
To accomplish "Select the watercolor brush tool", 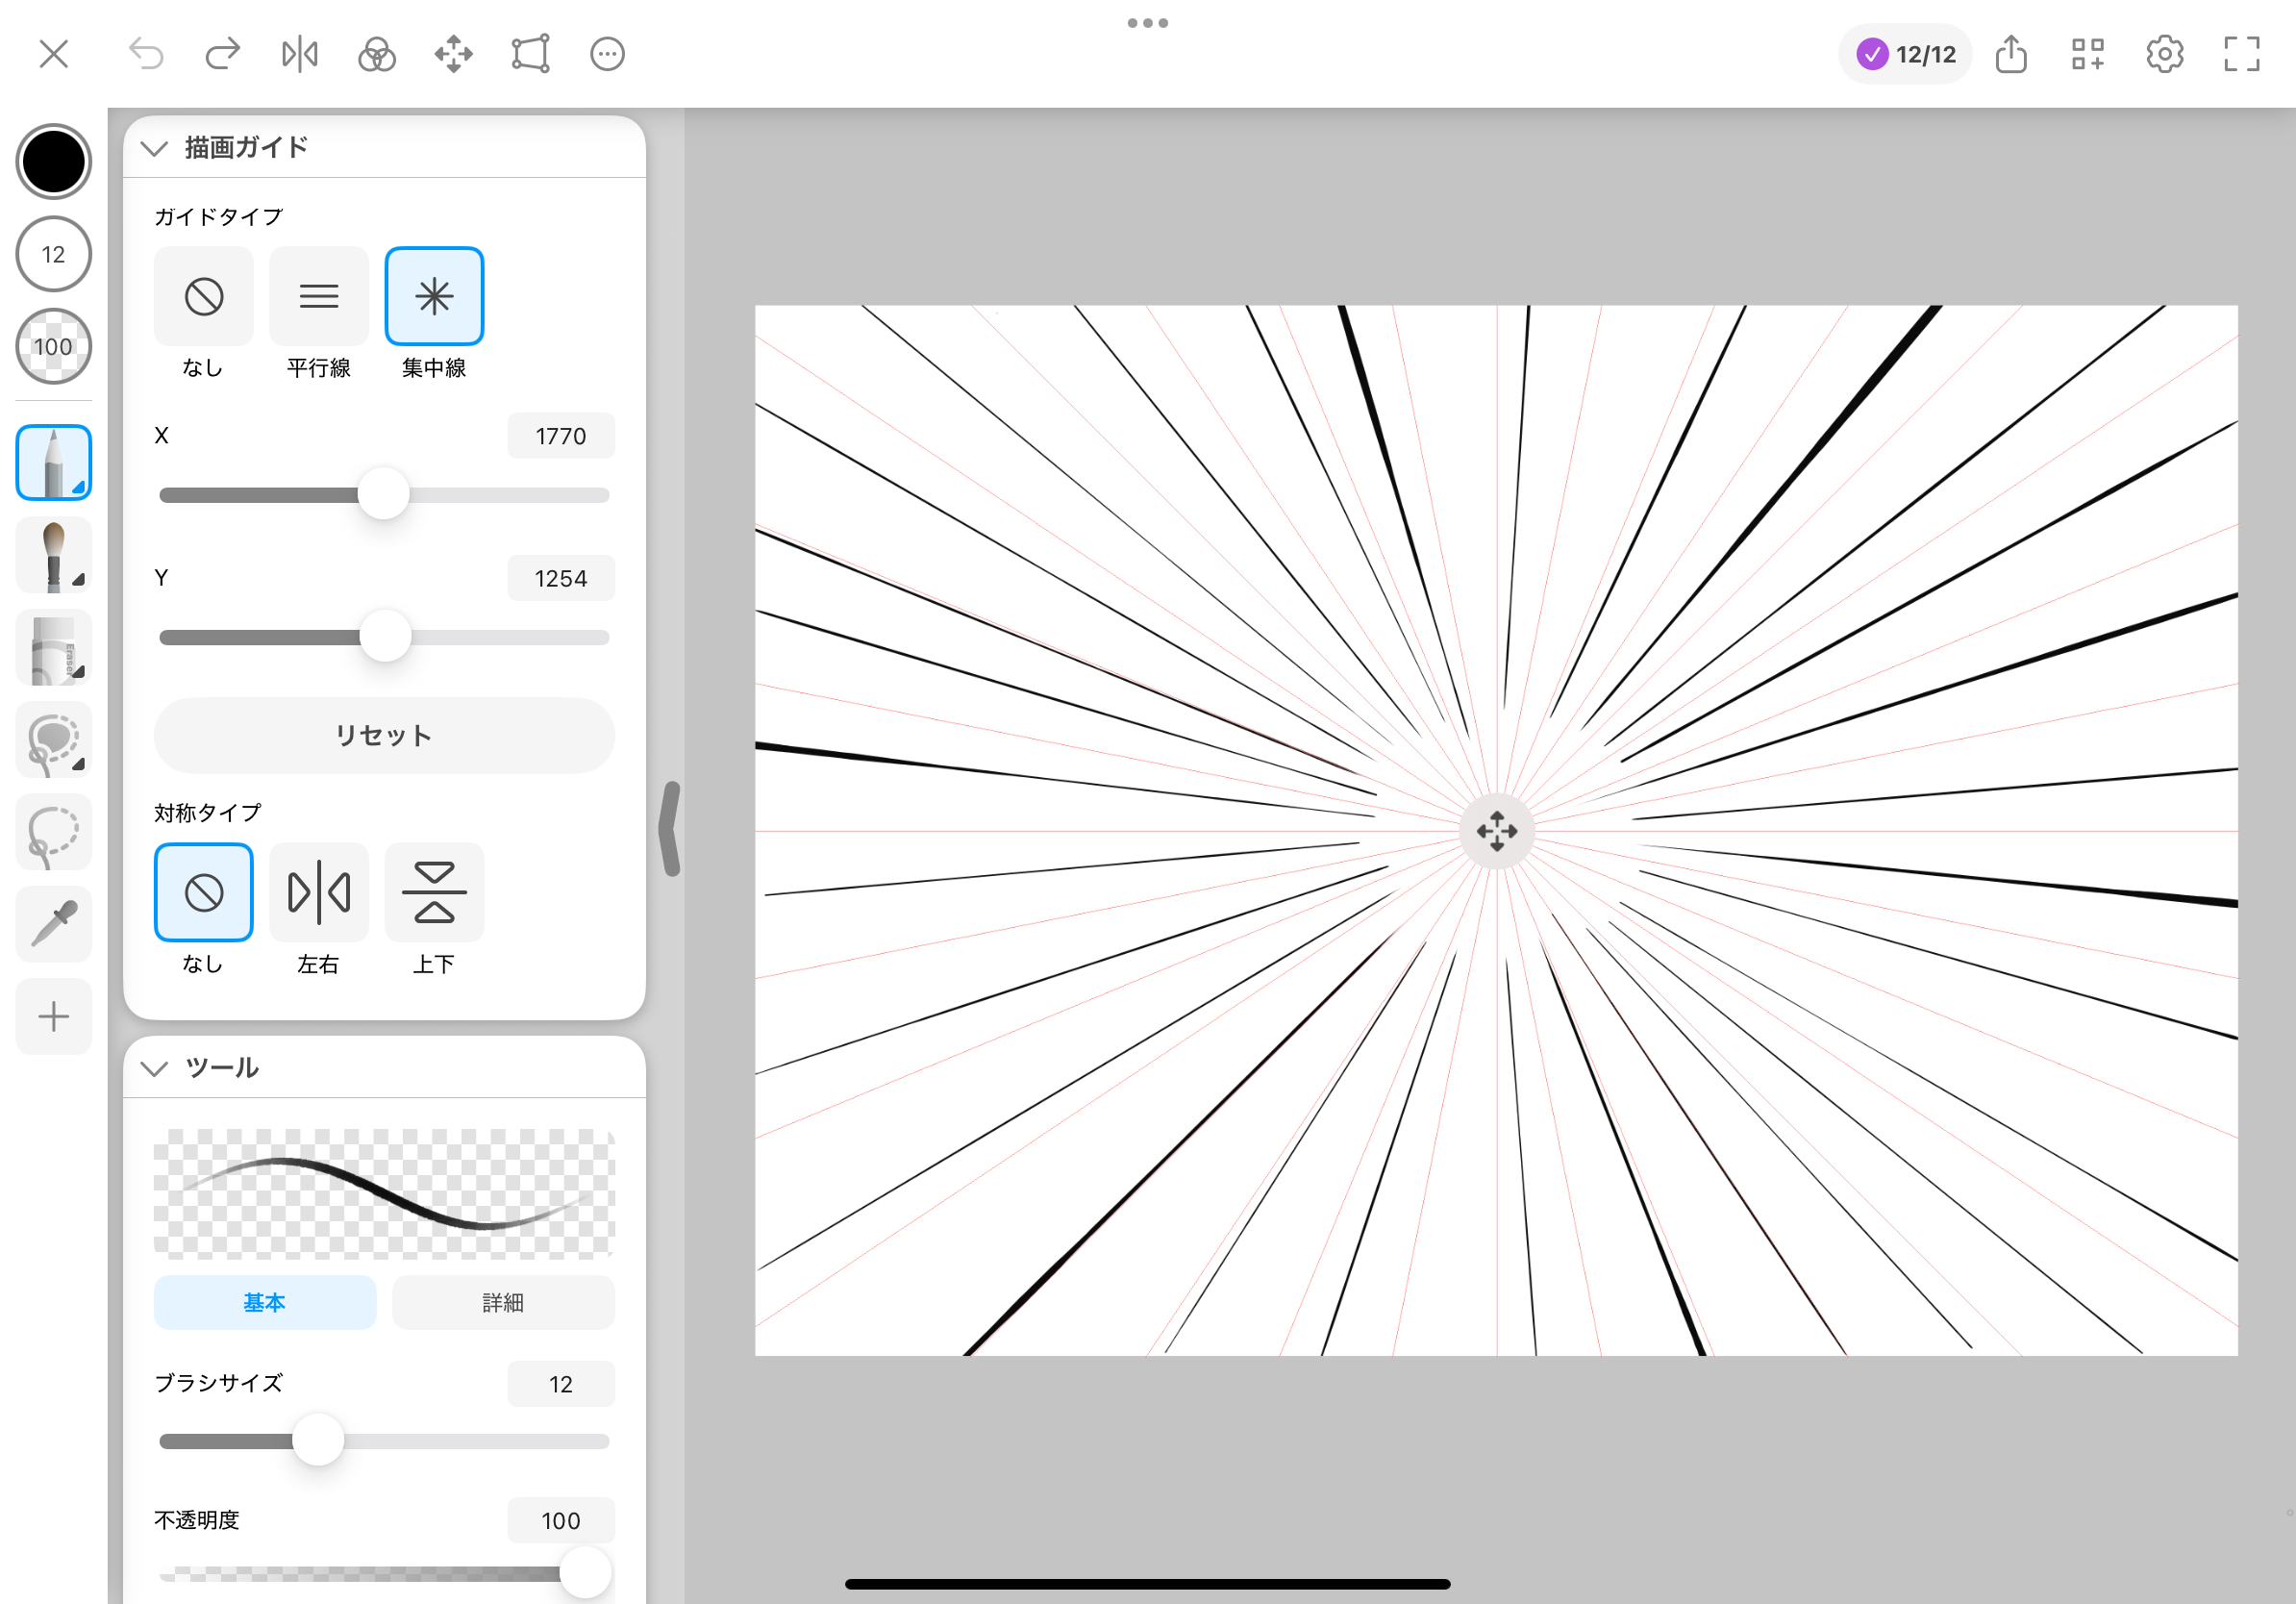I will [54, 555].
